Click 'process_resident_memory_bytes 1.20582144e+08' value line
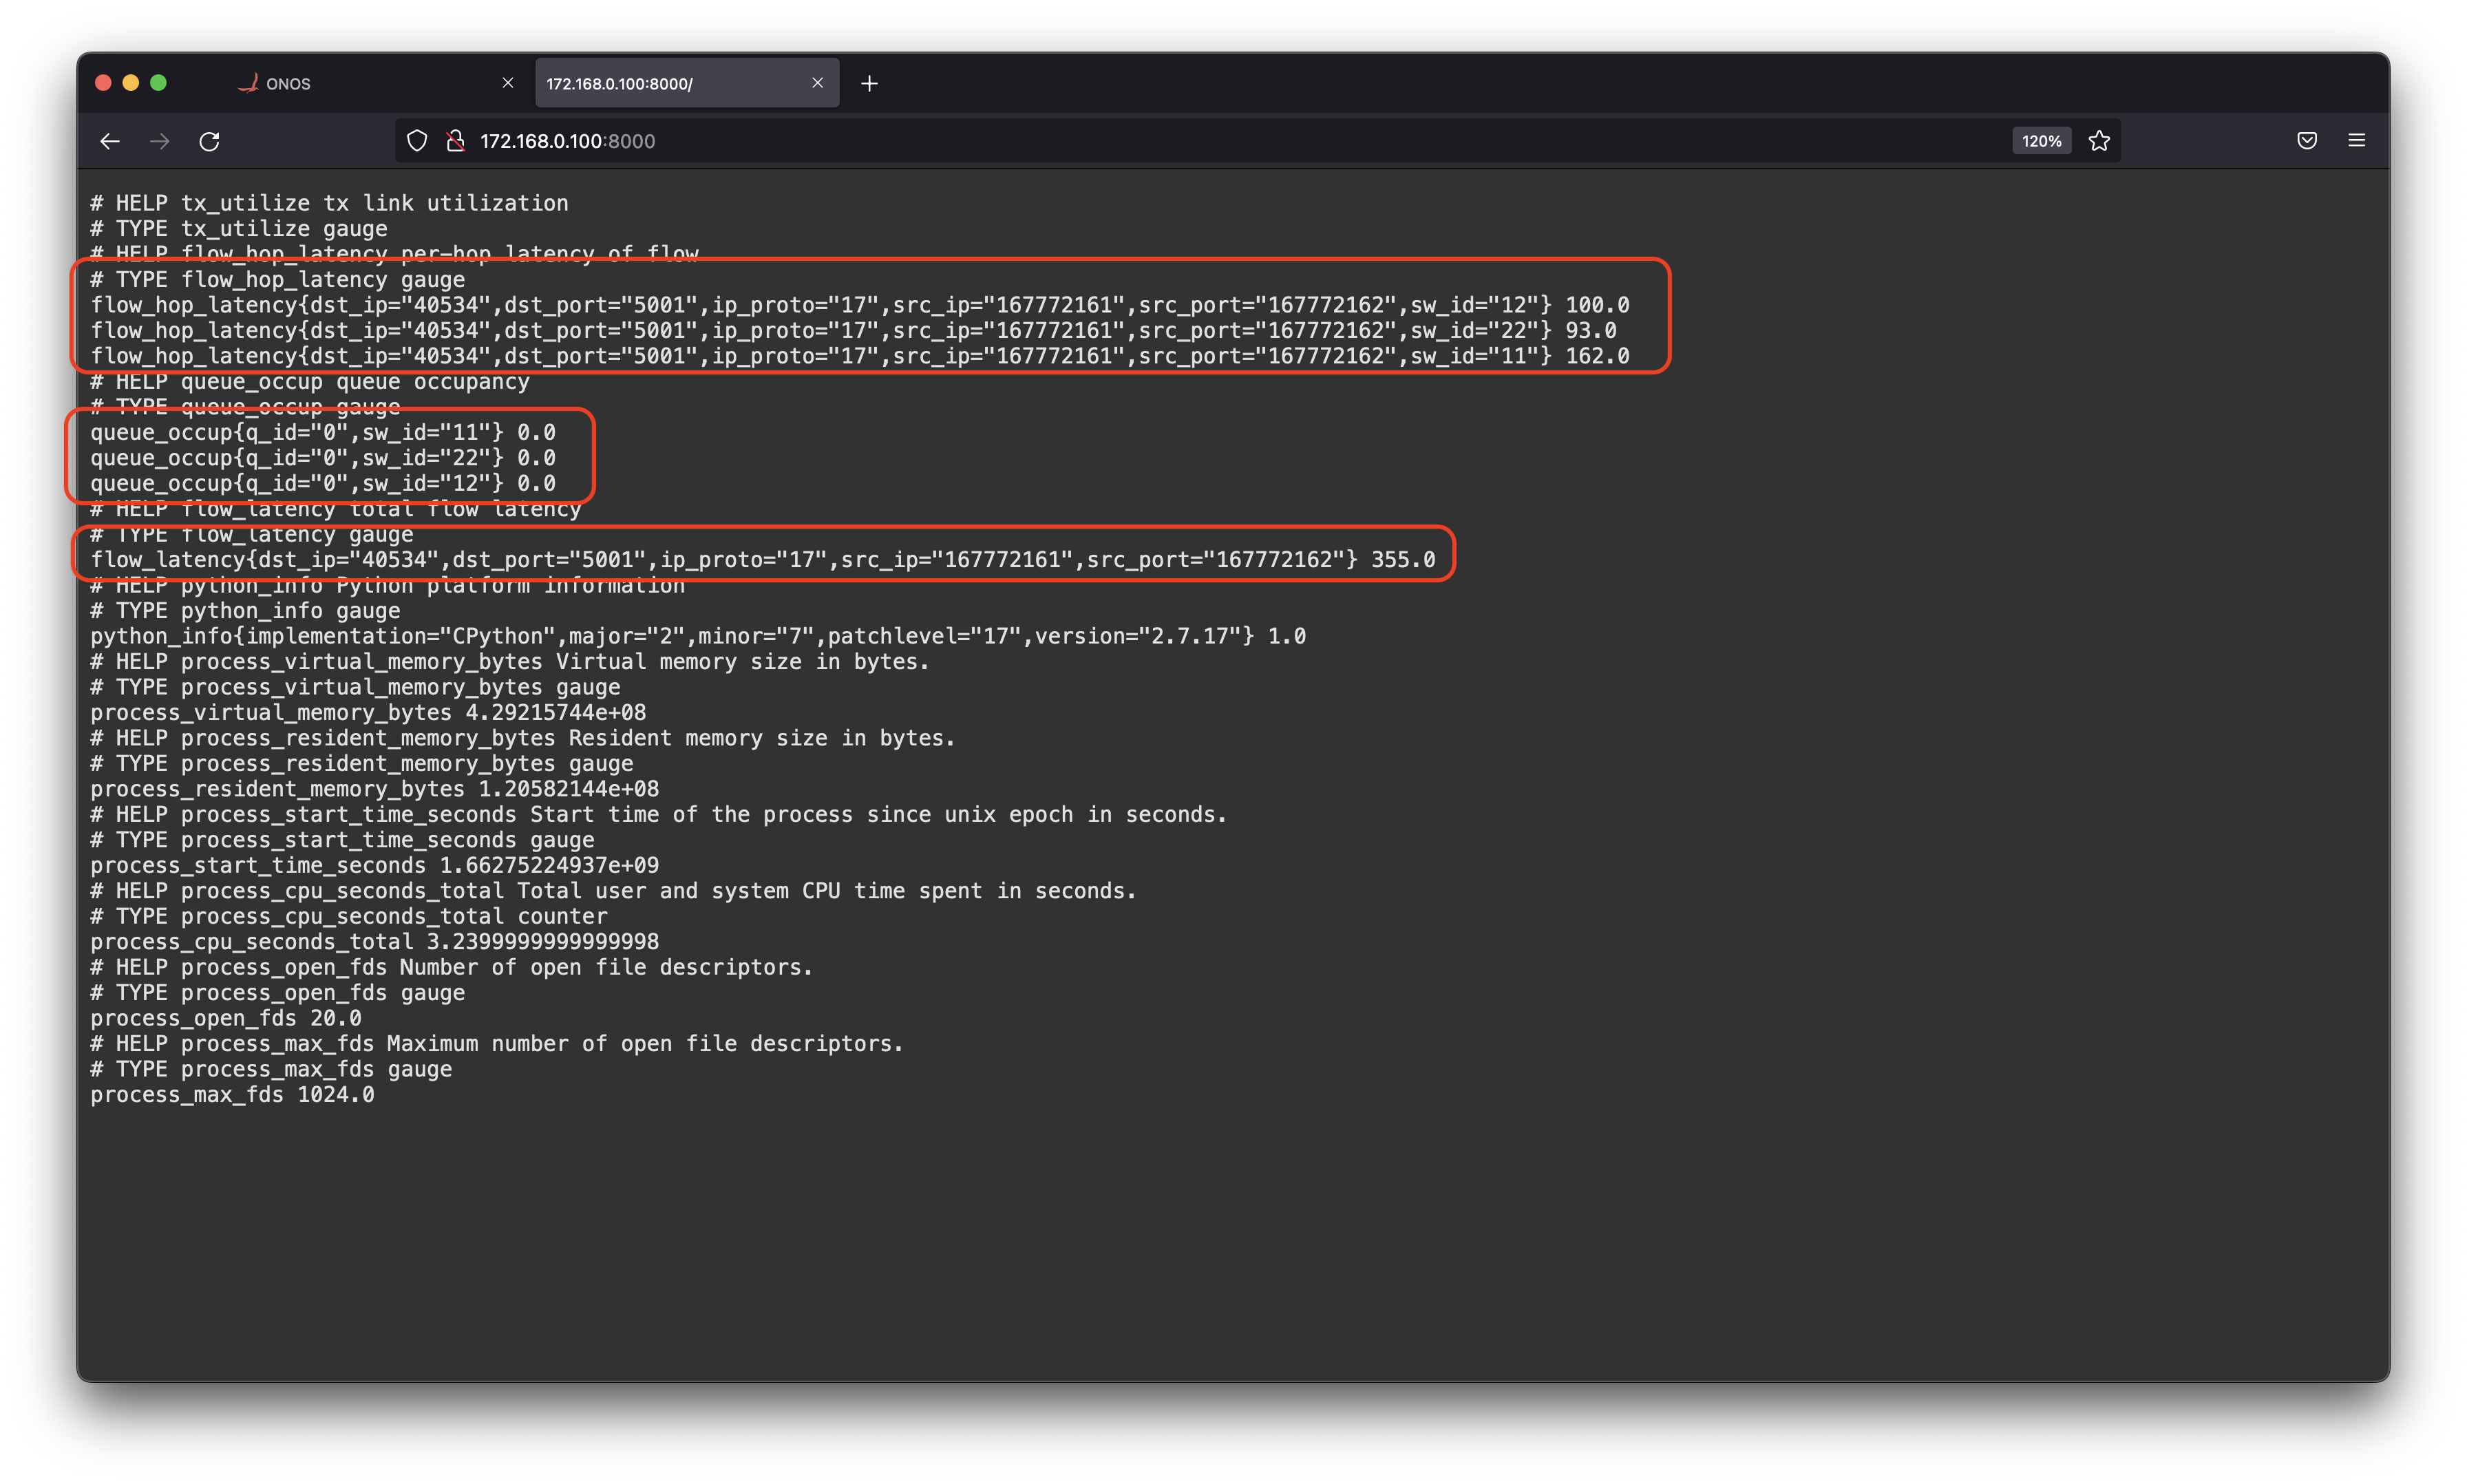2467x1484 pixels. pyautogui.click(x=375, y=789)
